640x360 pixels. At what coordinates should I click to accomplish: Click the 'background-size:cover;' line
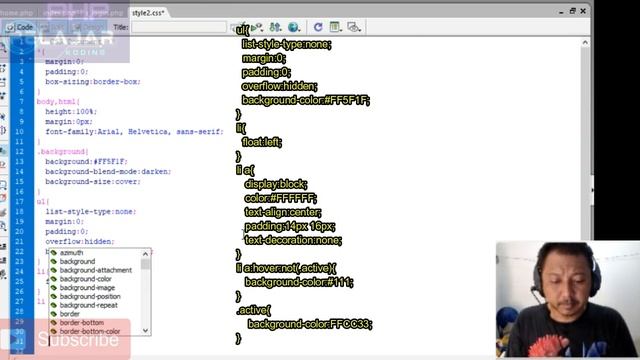(93, 182)
